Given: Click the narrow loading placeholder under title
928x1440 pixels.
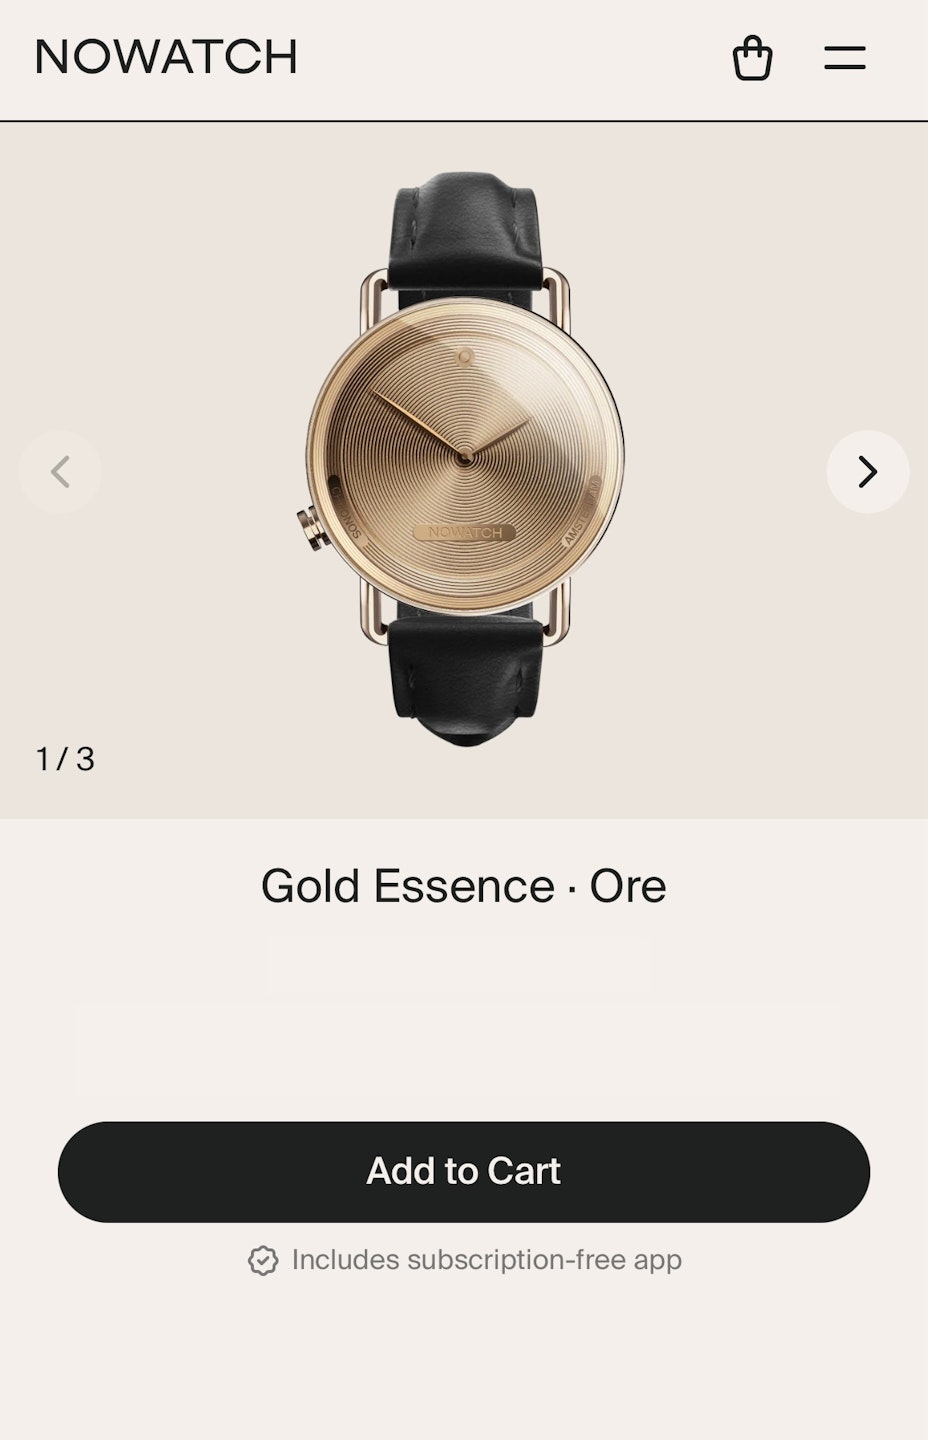Looking at the screenshot, I should pos(456,965).
